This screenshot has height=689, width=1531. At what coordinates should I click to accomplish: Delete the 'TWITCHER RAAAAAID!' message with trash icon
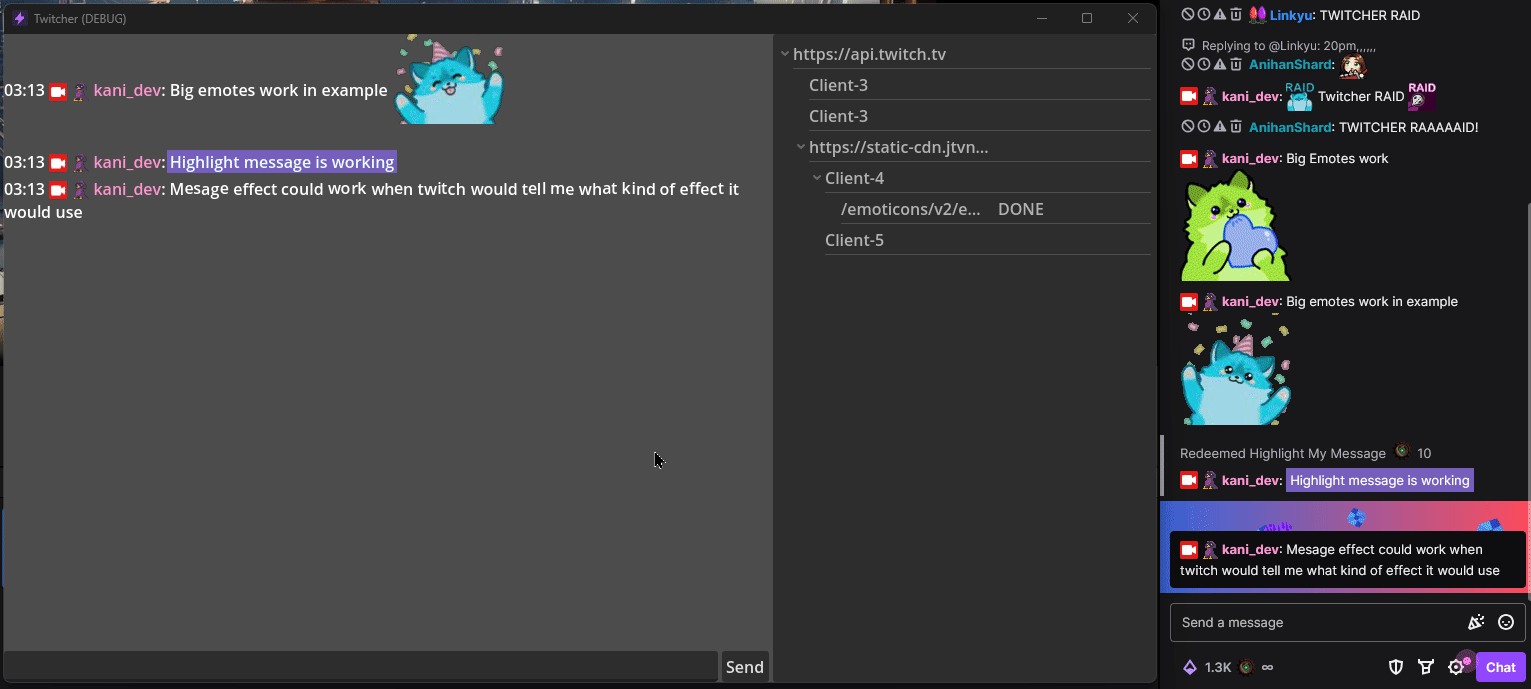1236,127
